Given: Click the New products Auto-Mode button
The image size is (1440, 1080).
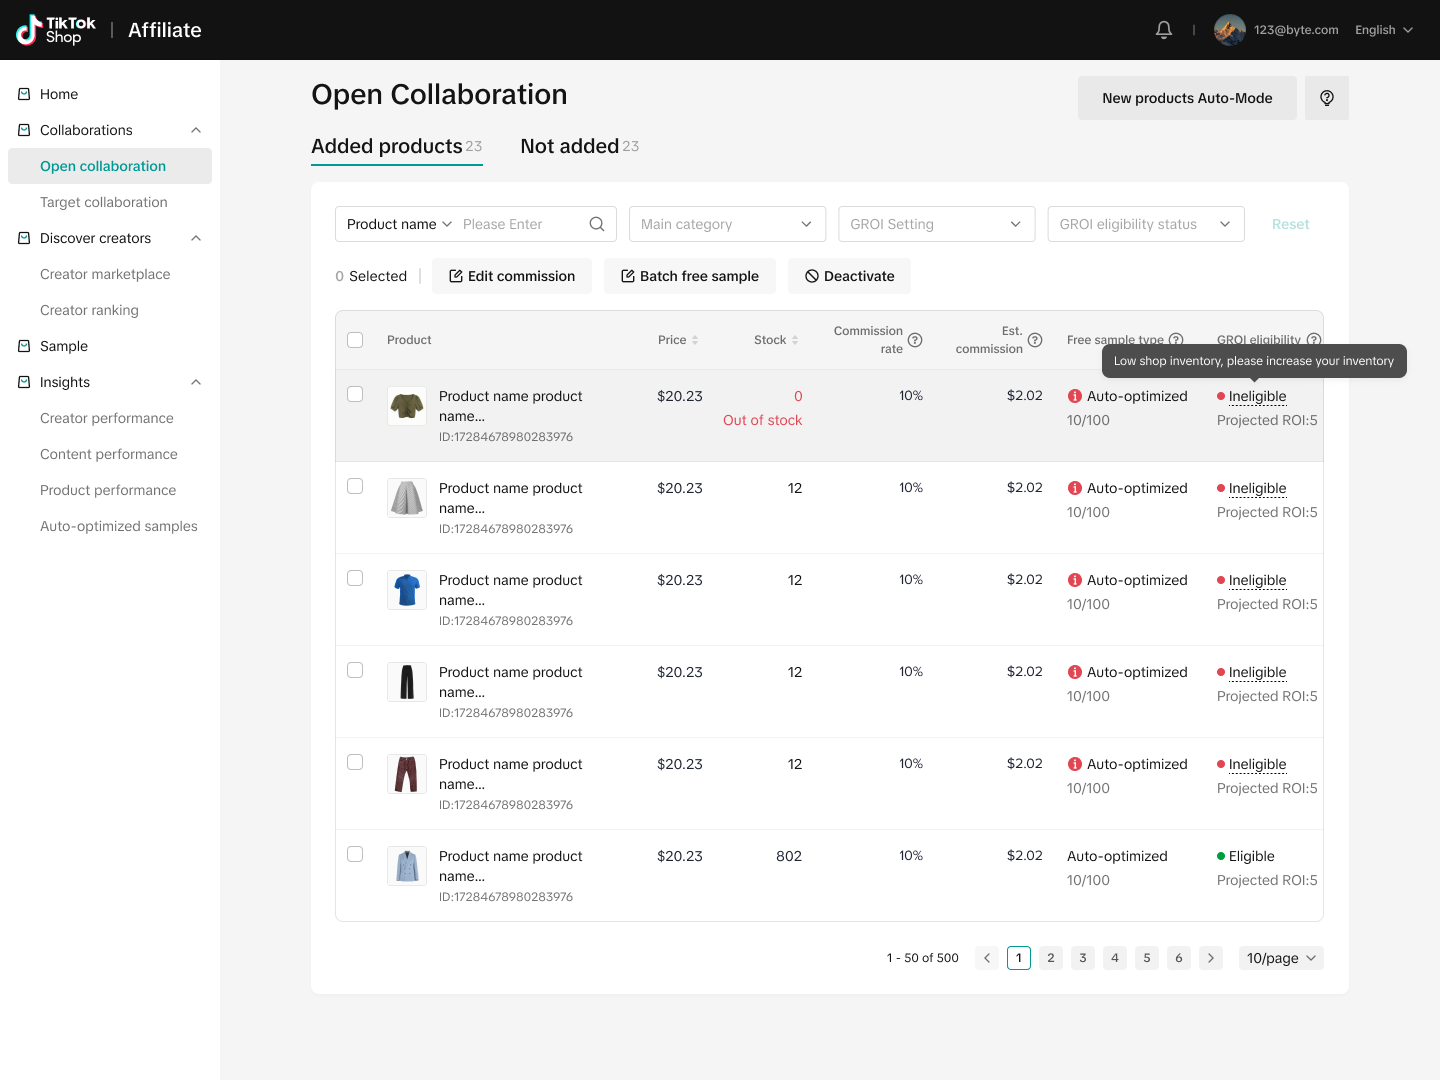Looking at the screenshot, I should (1187, 98).
